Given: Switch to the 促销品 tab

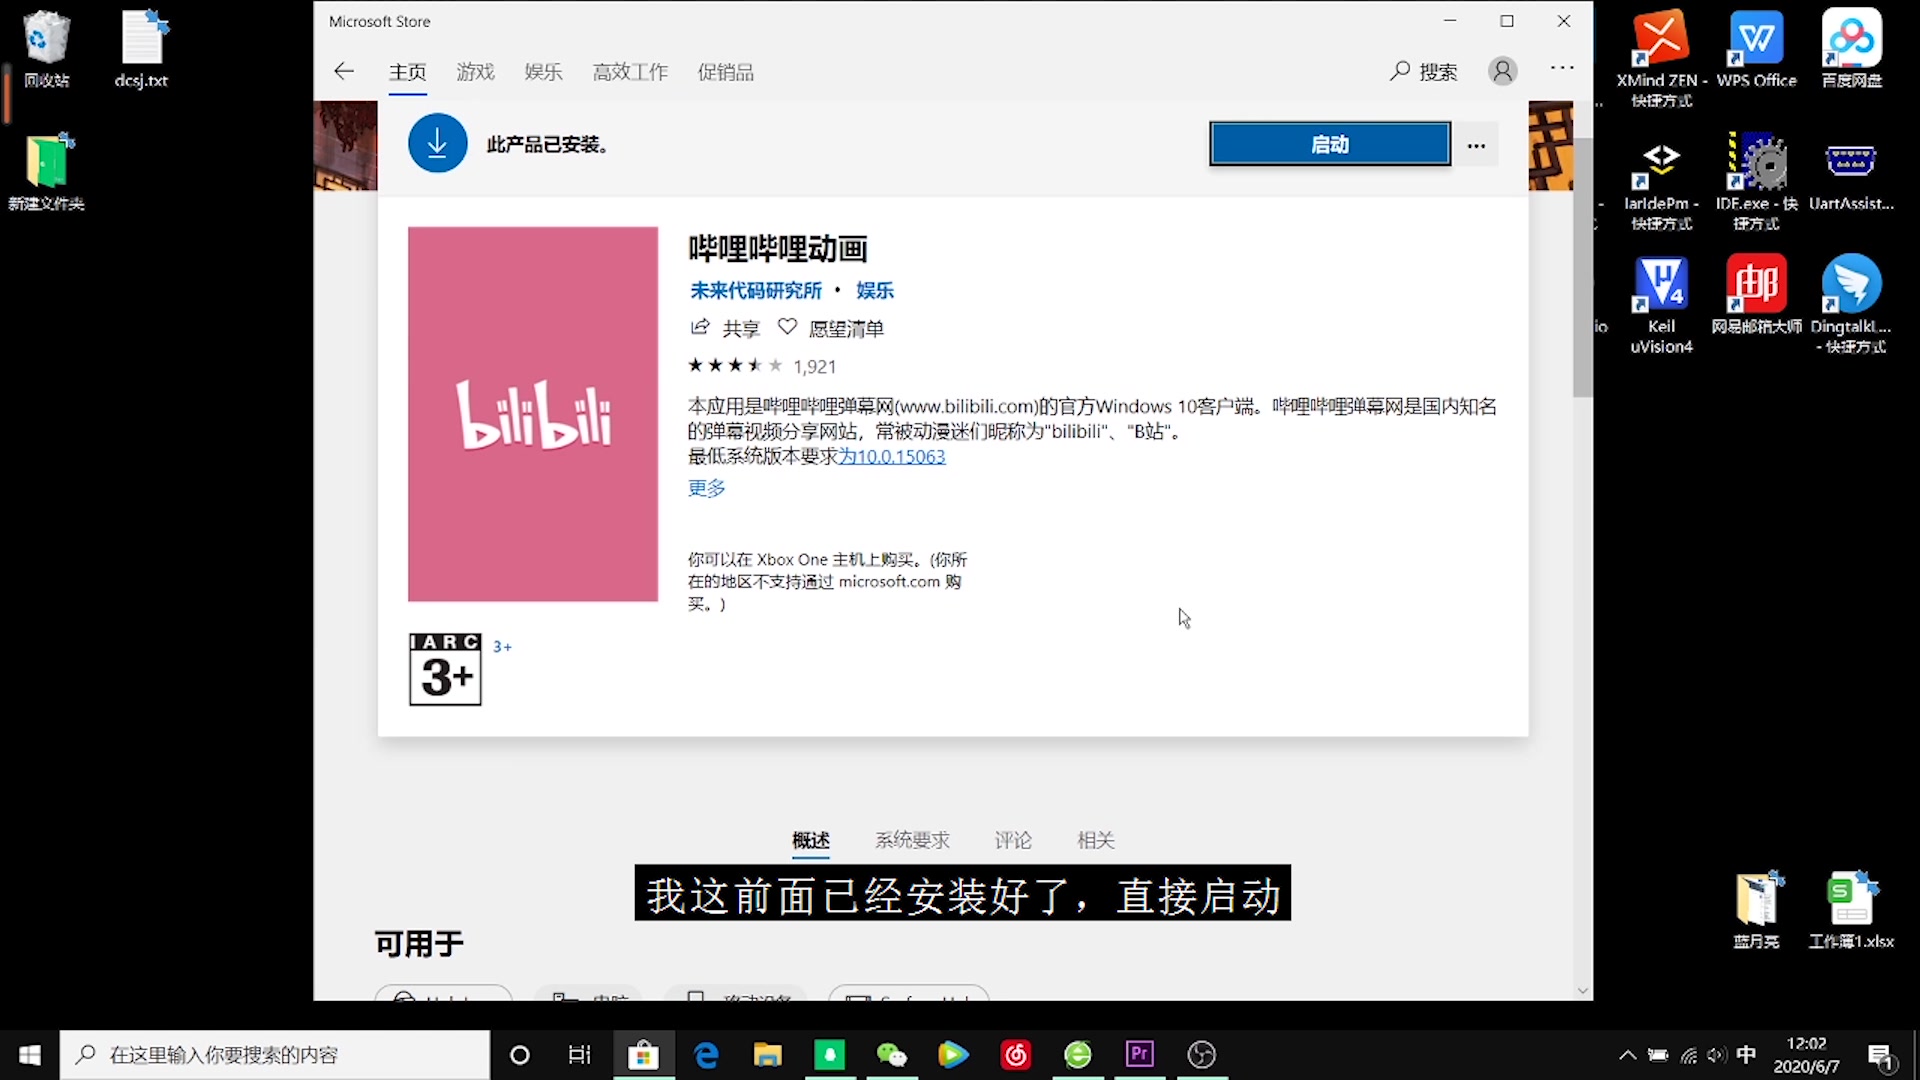Looking at the screenshot, I should [x=726, y=72].
